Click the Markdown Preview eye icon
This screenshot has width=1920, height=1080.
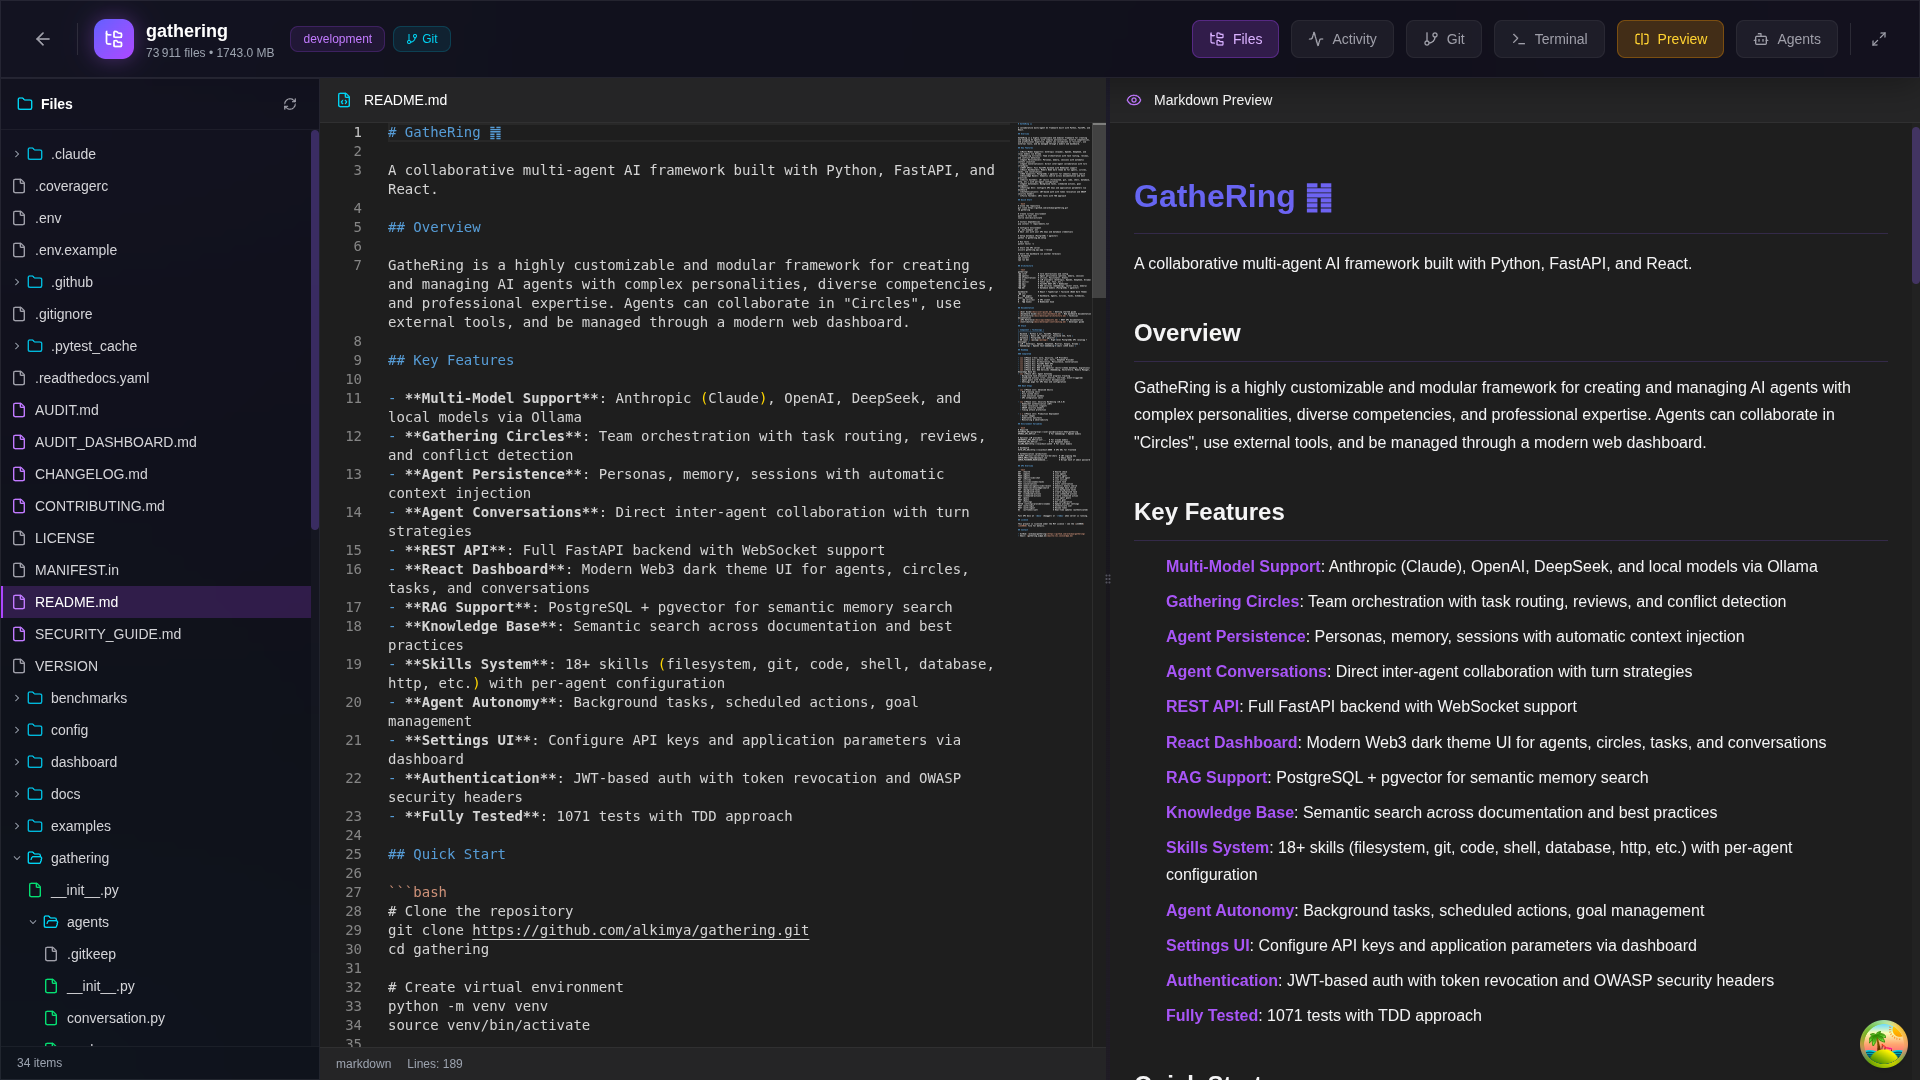coord(1134,100)
